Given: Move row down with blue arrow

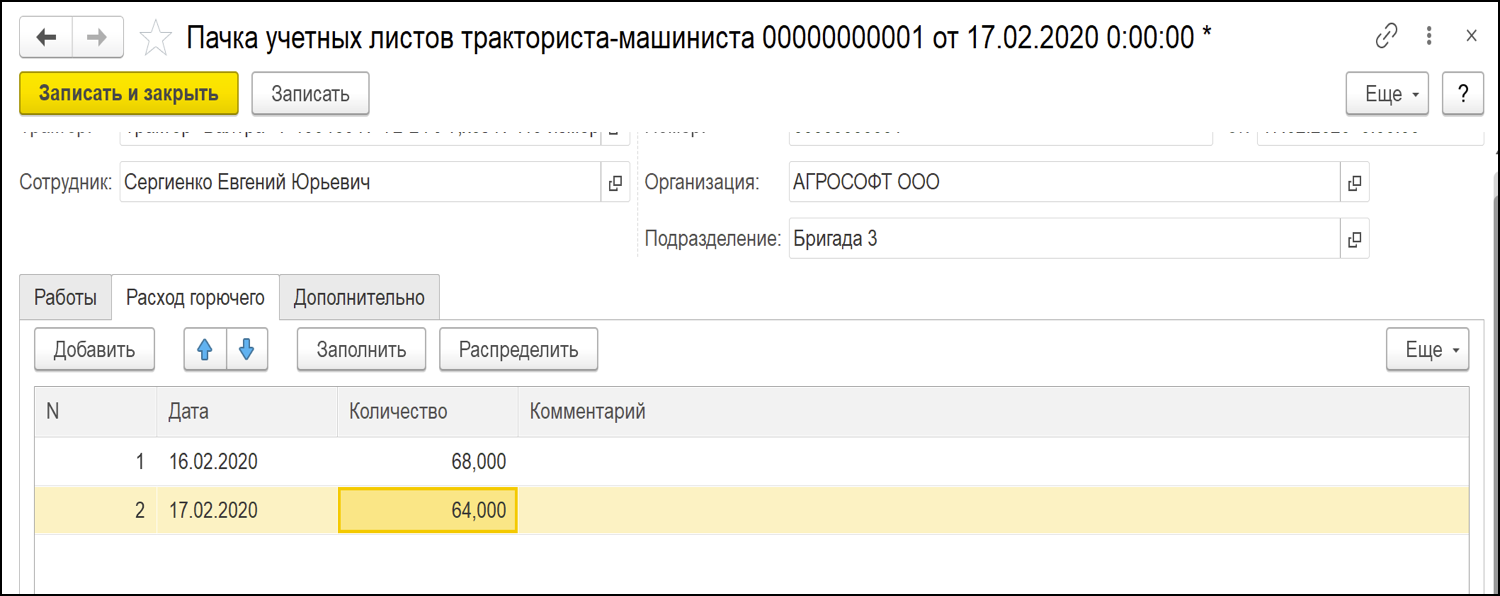Looking at the screenshot, I should [247, 350].
